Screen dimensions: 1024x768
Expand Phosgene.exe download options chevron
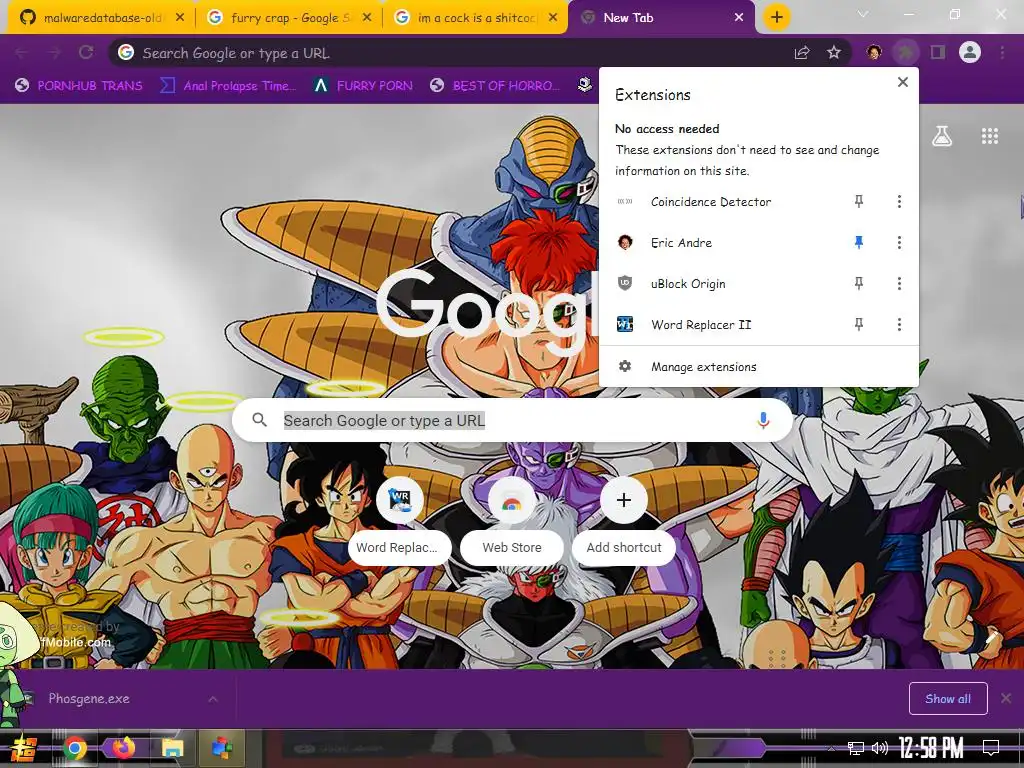(213, 699)
